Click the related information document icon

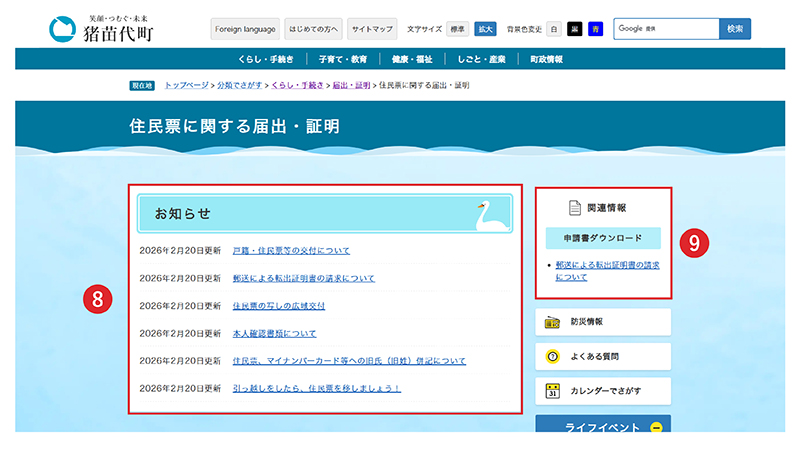(574, 208)
